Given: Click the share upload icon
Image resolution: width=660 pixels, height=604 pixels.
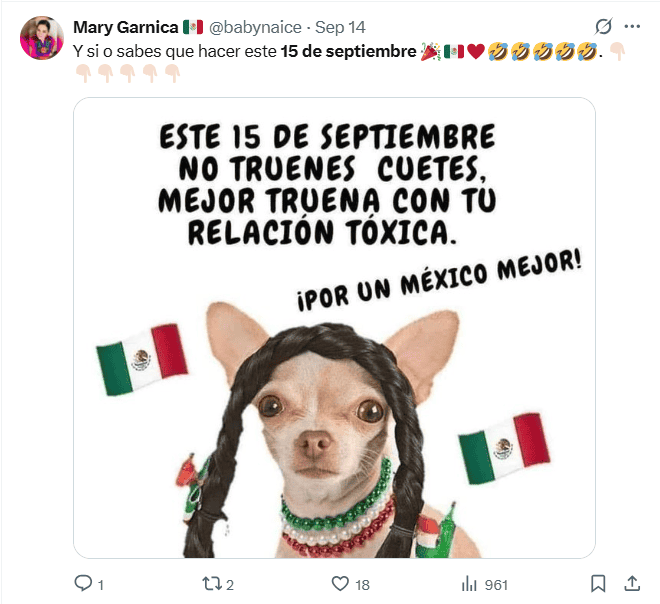Looking at the screenshot, I should point(632,583).
